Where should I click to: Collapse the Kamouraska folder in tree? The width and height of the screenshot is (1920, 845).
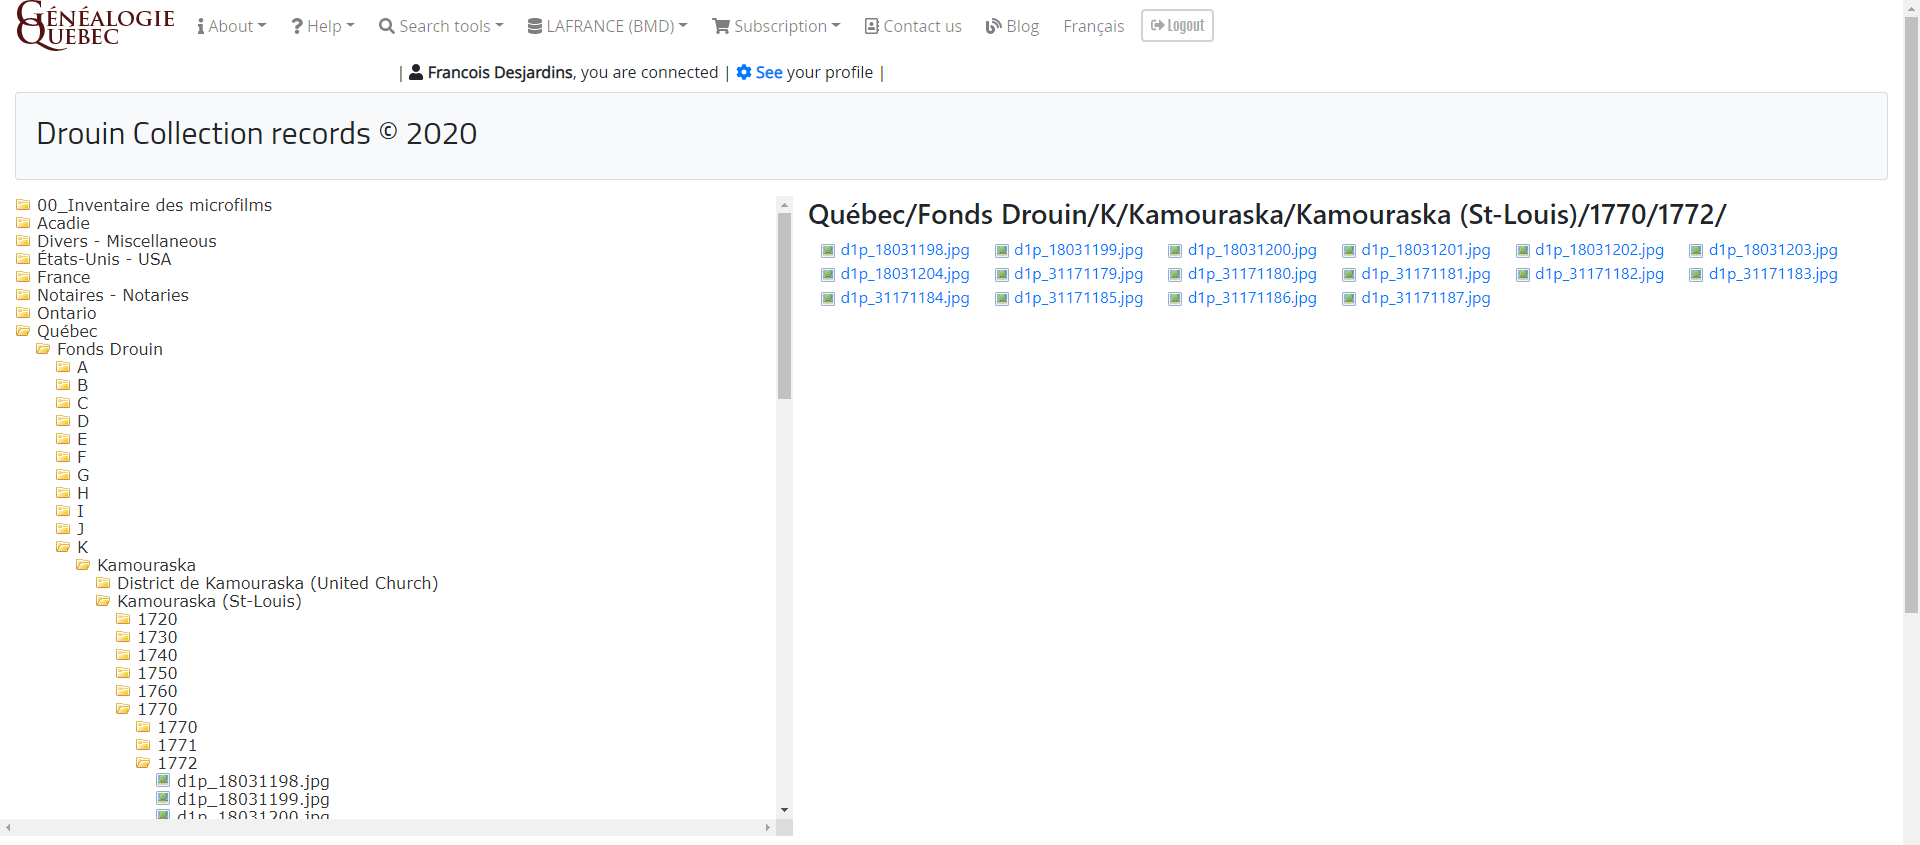click(146, 565)
